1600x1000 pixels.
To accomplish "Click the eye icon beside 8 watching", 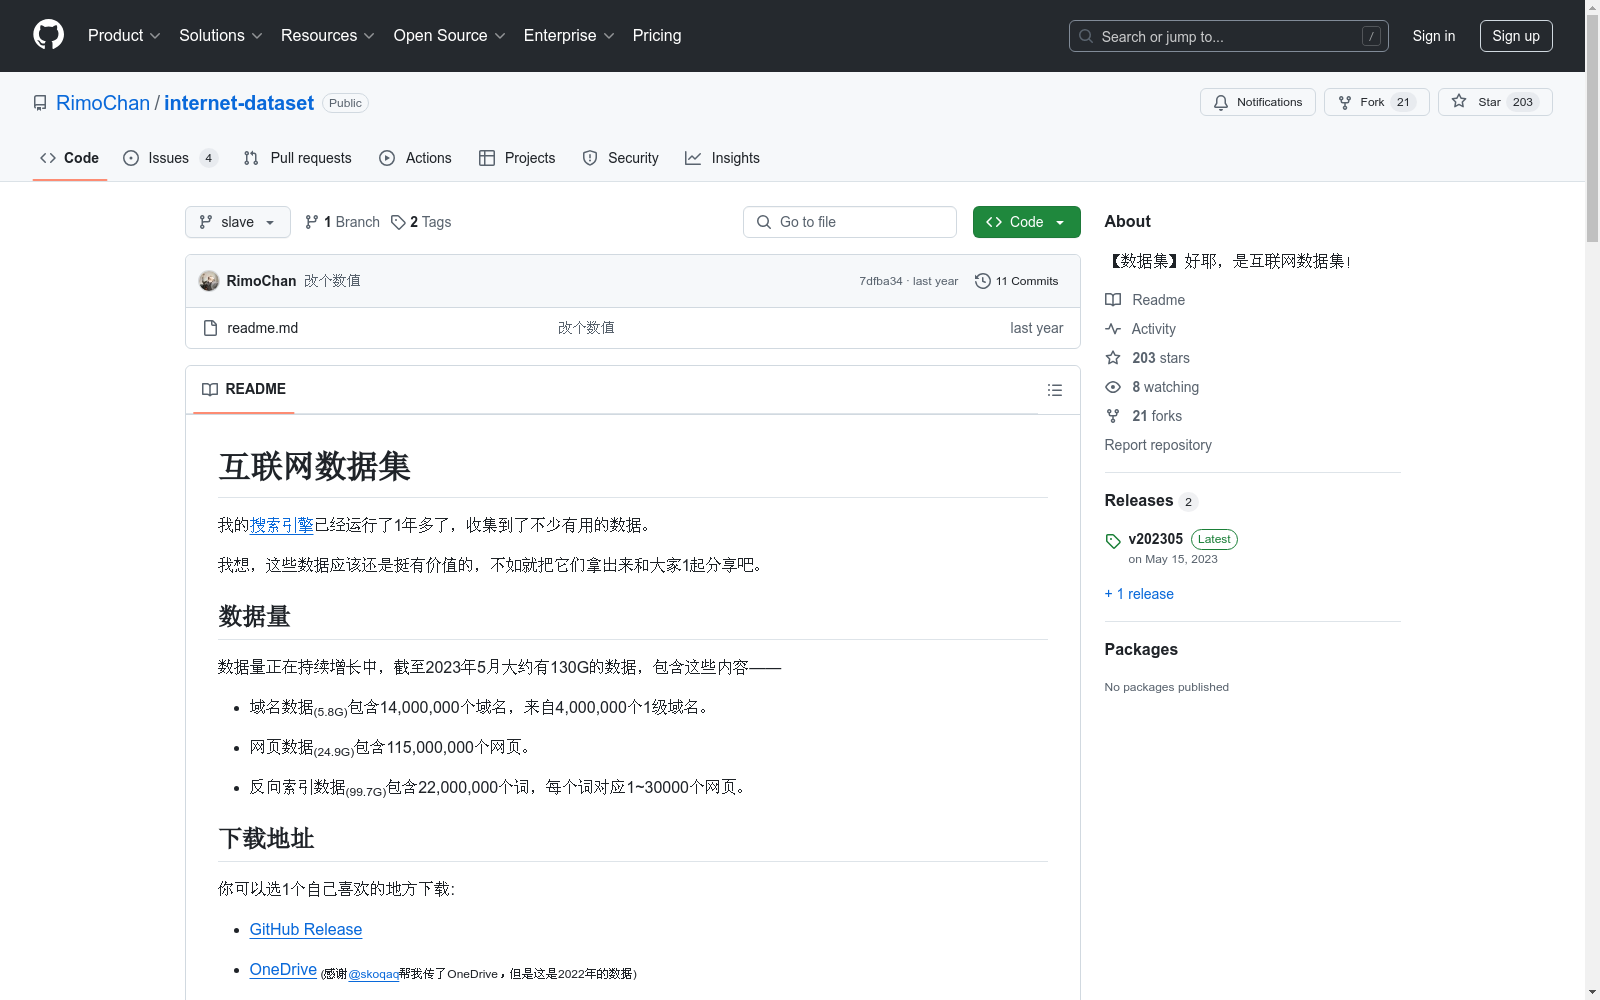I will pyautogui.click(x=1113, y=387).
